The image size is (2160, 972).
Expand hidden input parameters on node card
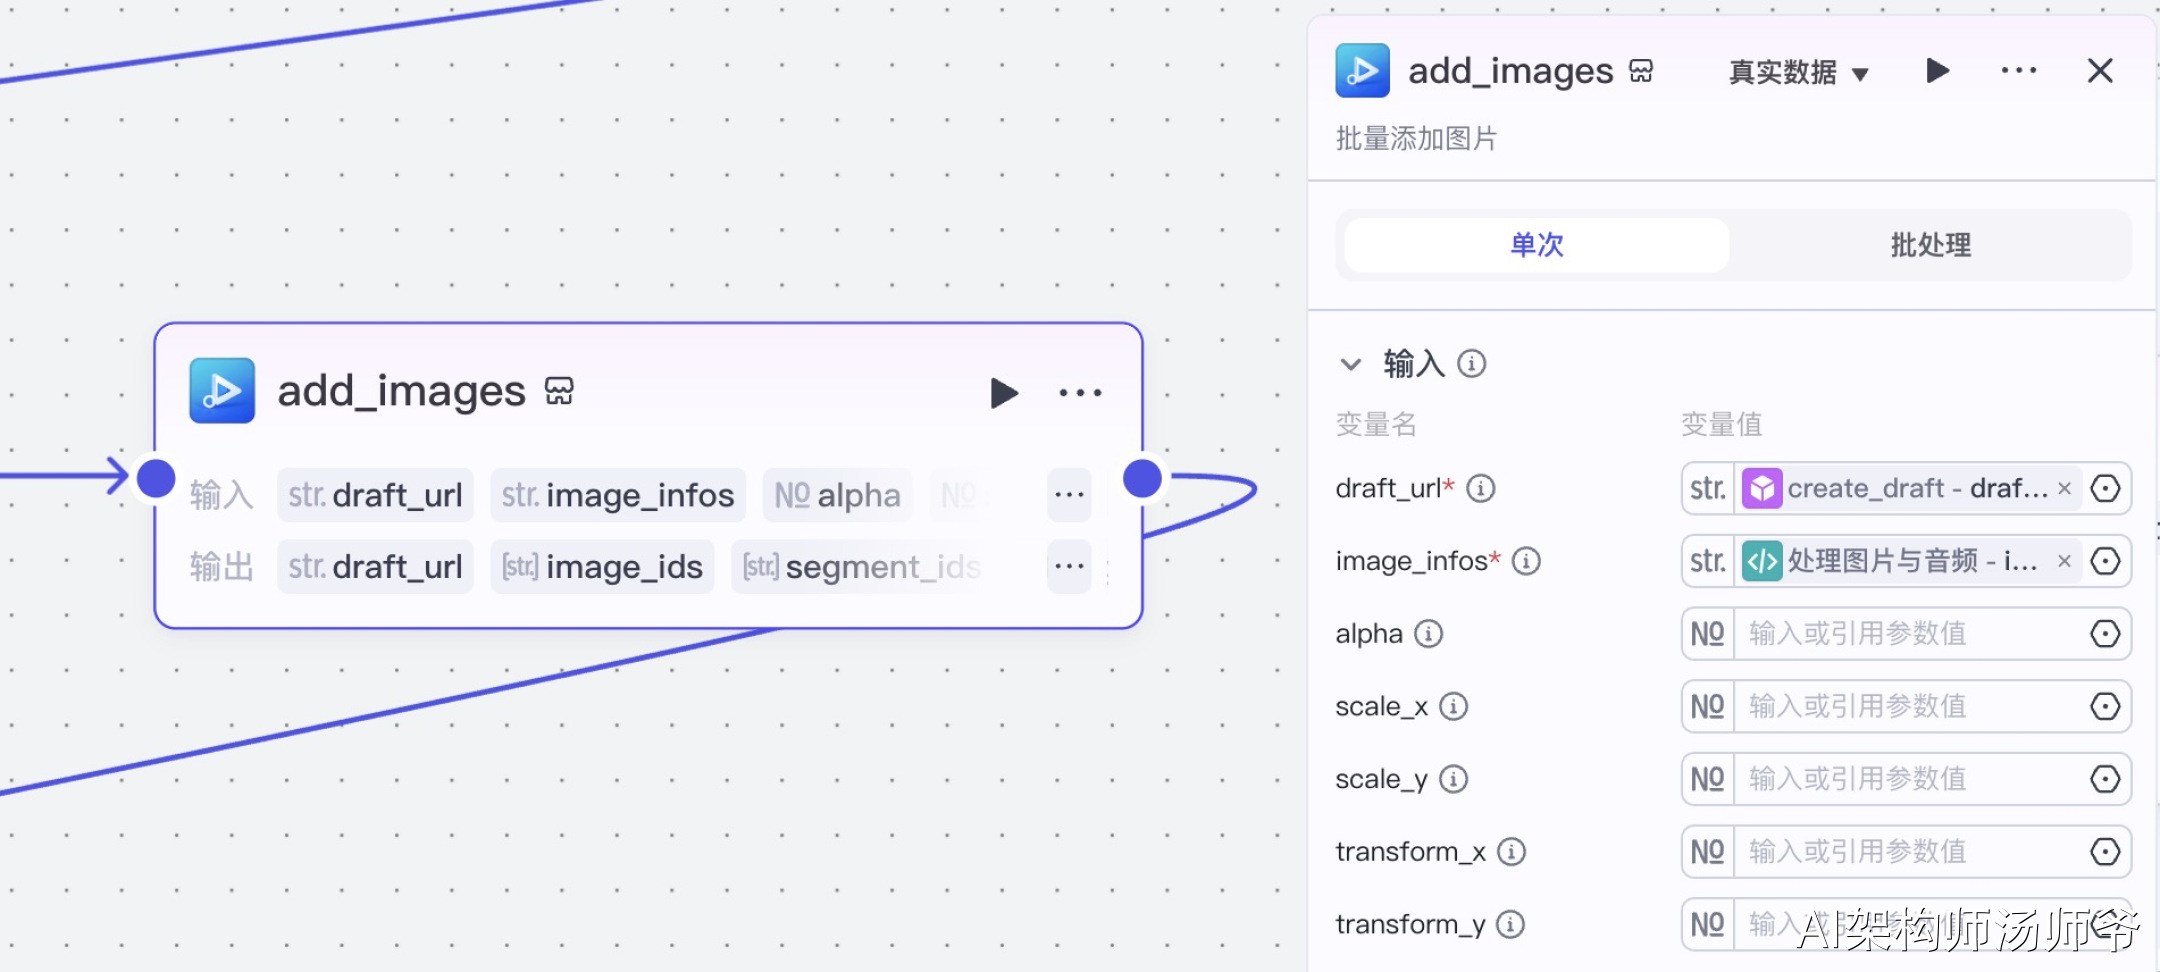click(1069, 495)
